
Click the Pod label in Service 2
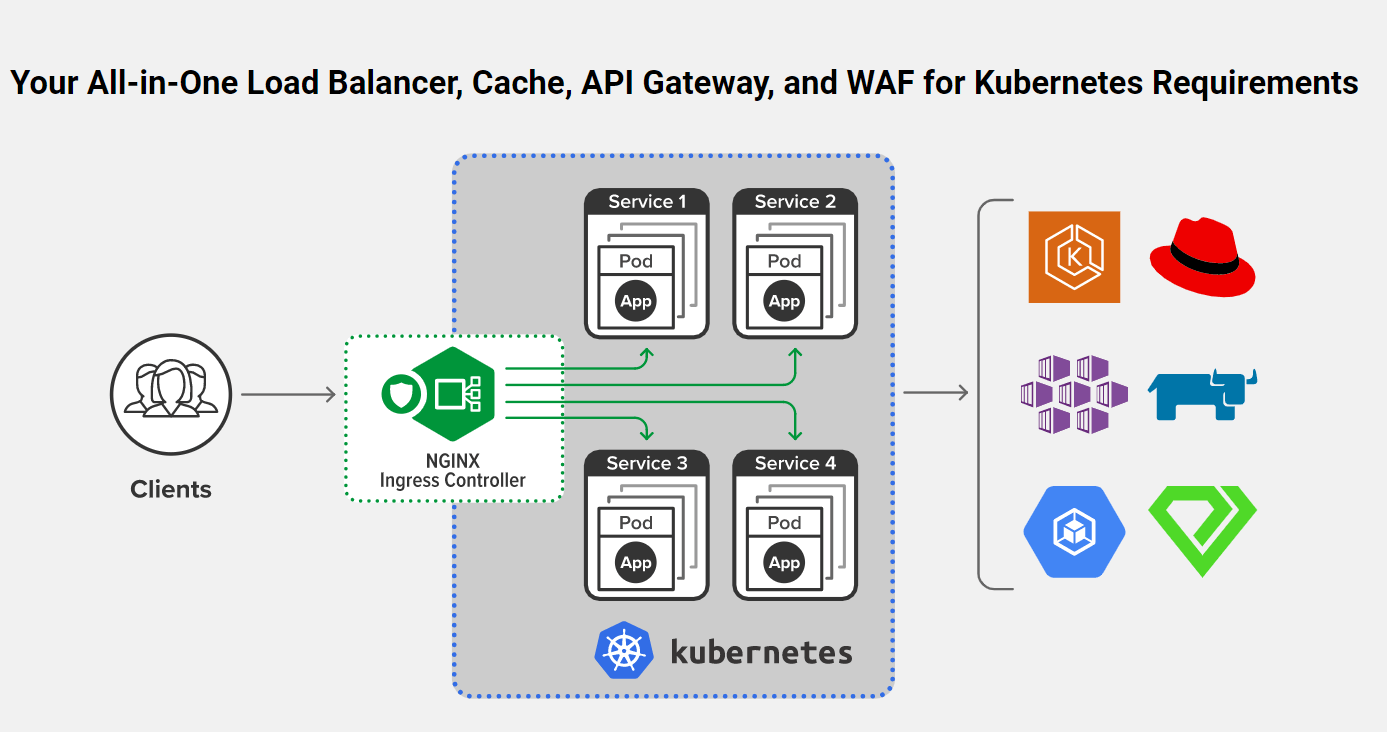pyautogui.click(x=784, y=261)
